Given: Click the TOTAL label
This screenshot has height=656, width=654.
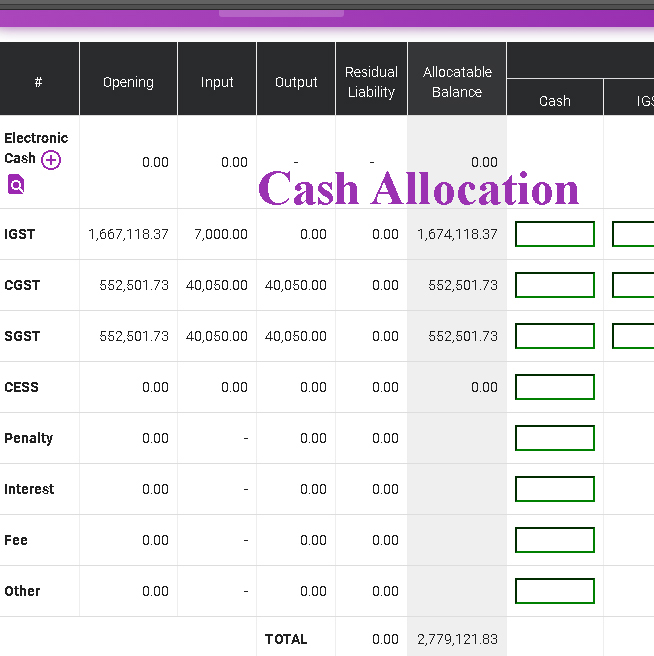Looking at the screenshot, I should 286,639.
